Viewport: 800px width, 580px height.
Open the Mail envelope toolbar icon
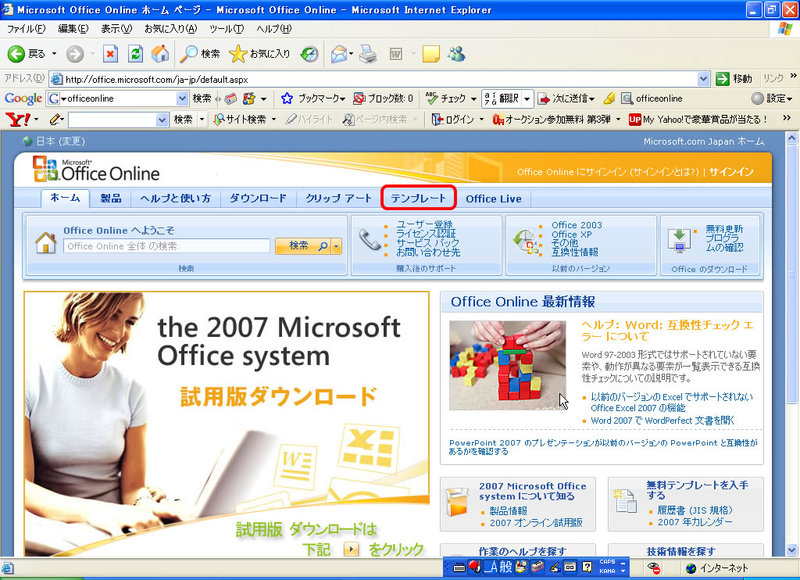[339, 54]
